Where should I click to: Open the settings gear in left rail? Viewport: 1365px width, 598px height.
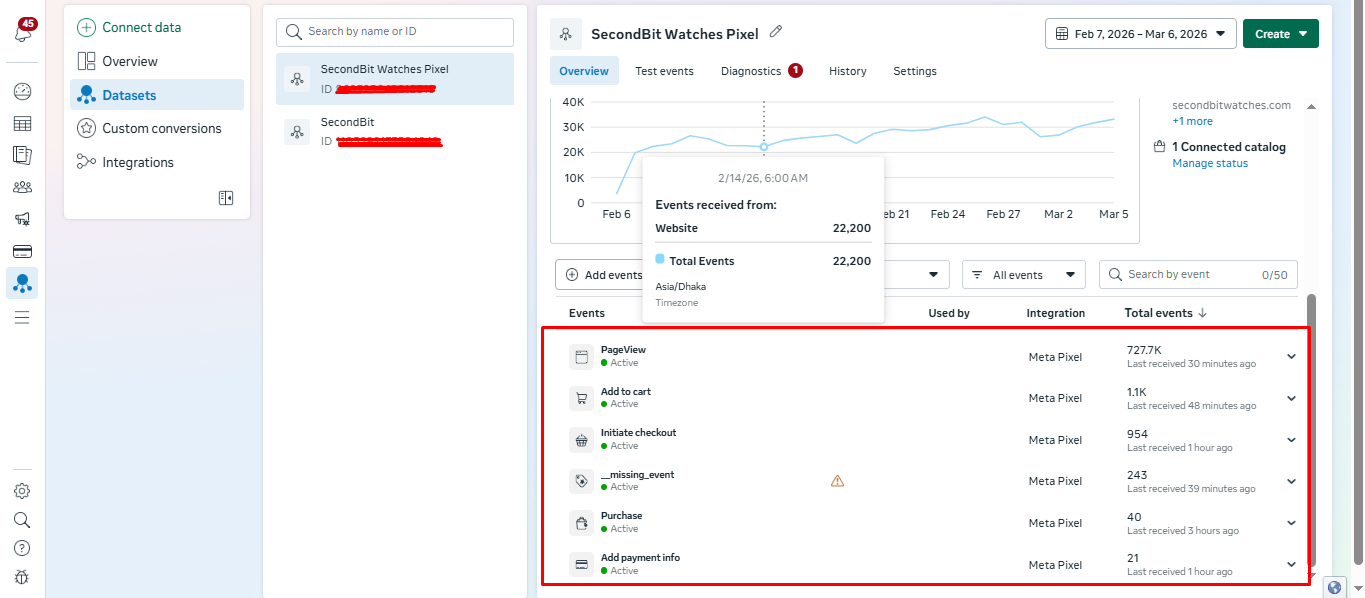coord(22,491)
